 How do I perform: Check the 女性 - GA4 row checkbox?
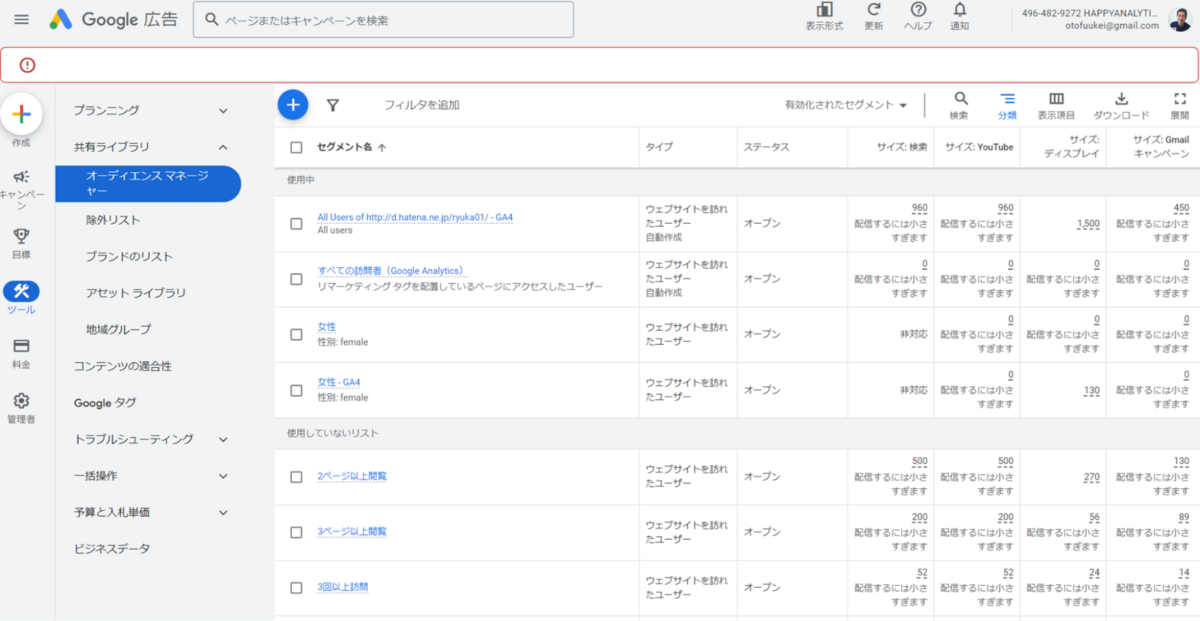tap(296, 390)
